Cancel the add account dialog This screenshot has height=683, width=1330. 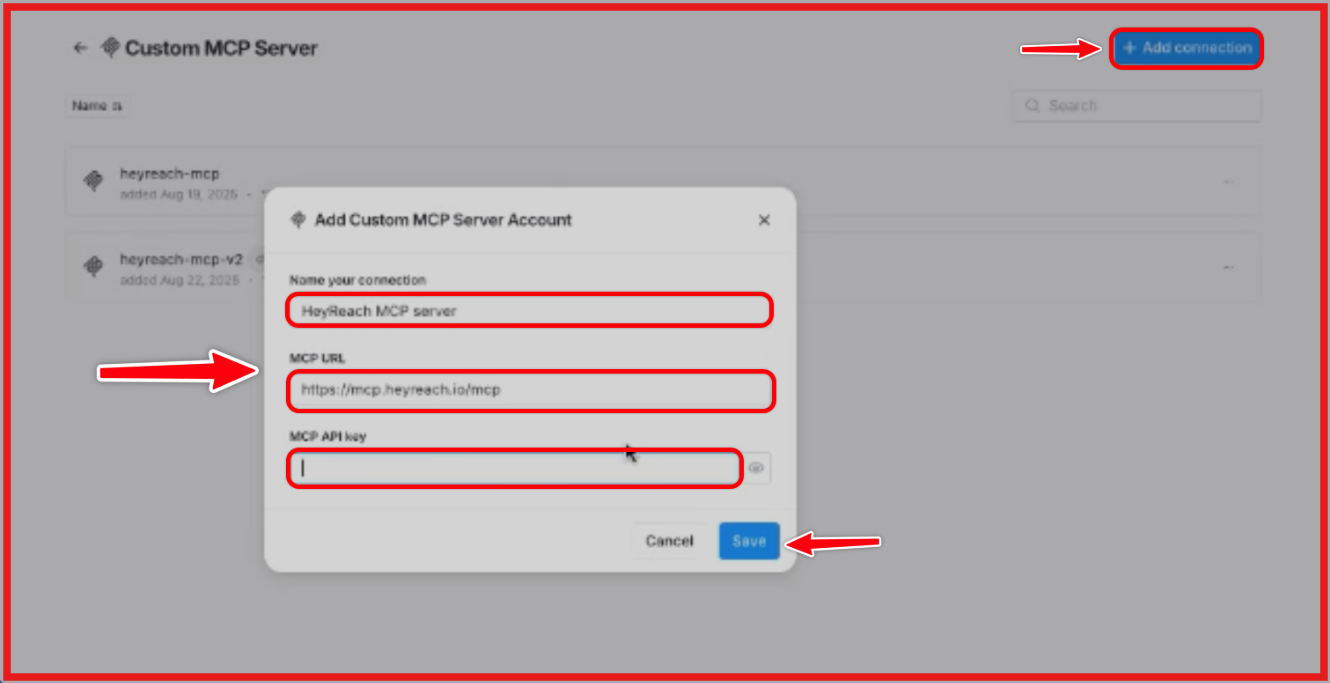(669, 541)
